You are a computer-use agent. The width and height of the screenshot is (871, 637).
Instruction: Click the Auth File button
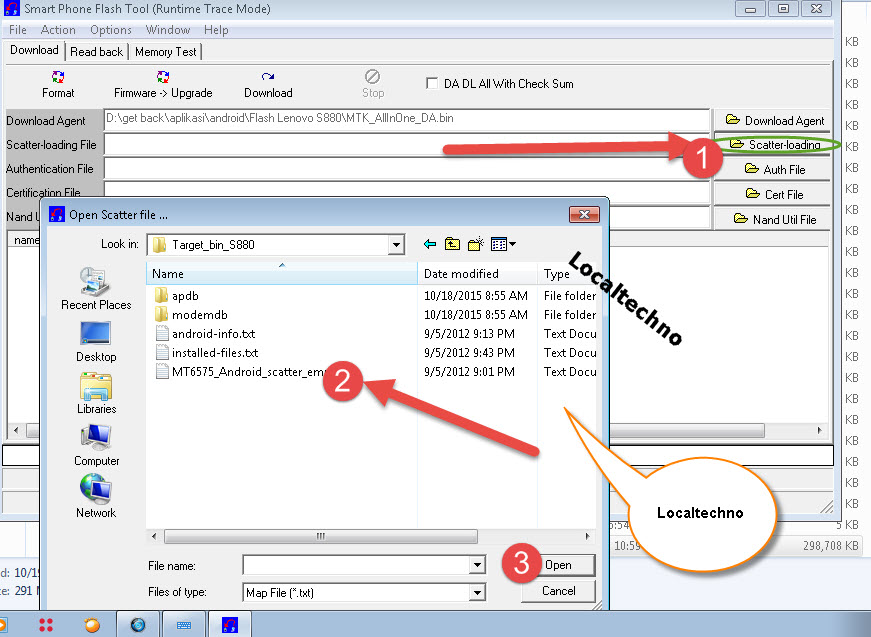click(x=774, y=169)
